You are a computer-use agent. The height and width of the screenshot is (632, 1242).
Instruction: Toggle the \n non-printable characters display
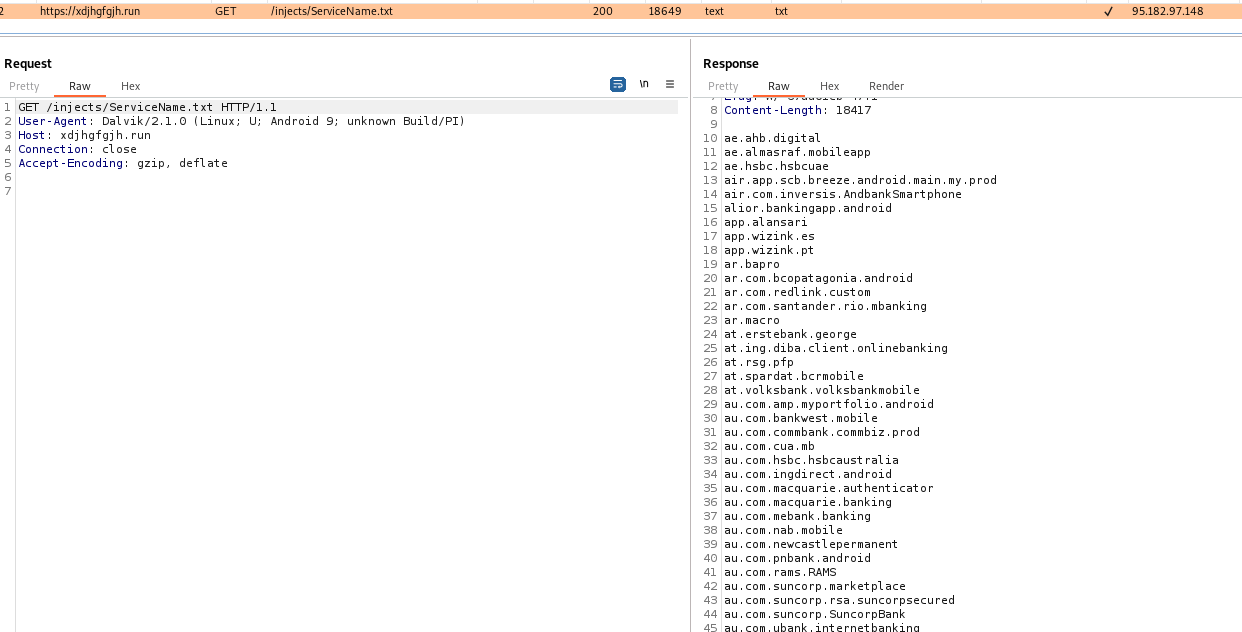(644, 84)
